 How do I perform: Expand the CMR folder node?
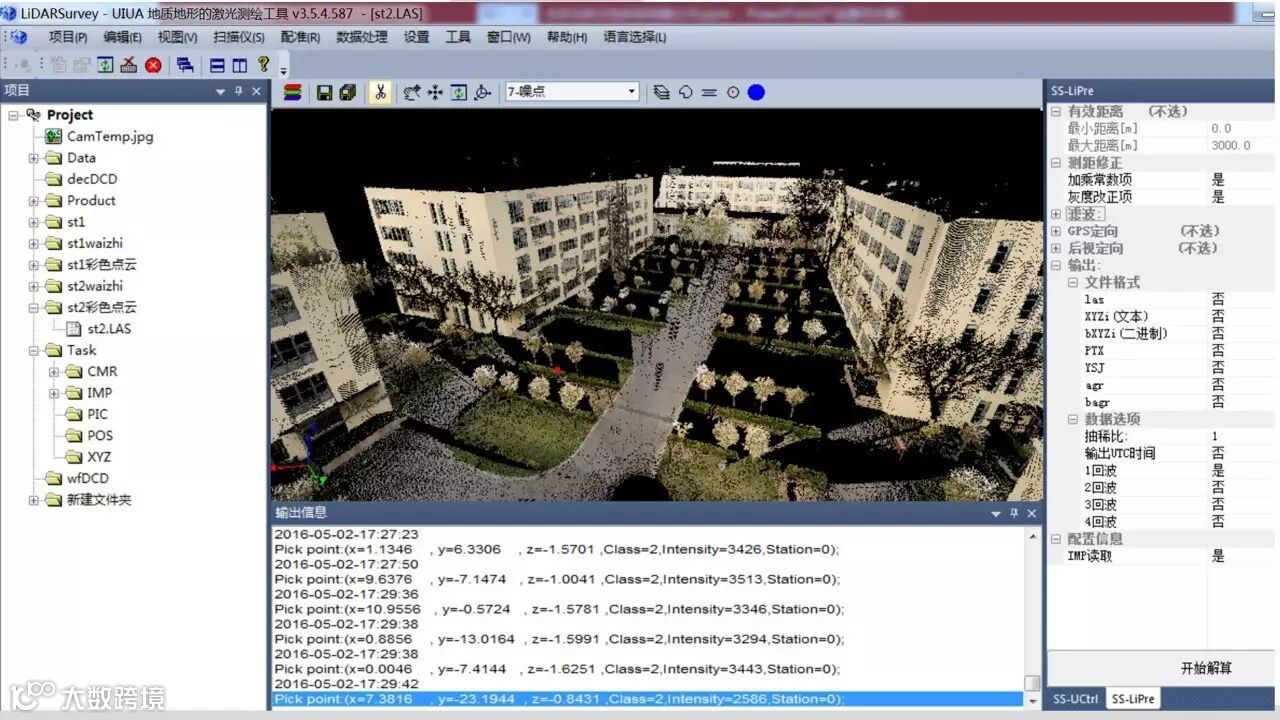click(x=53, y=372)
